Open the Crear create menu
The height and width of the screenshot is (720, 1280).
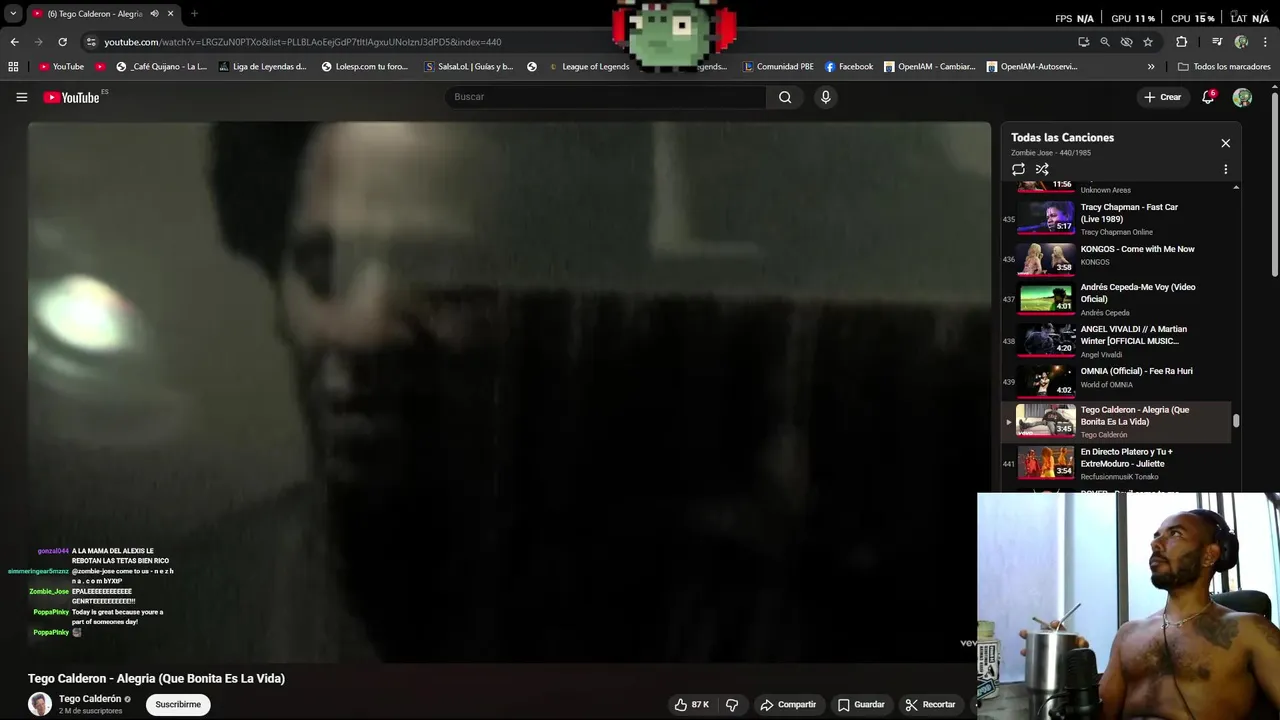[x=1162, y=97]
